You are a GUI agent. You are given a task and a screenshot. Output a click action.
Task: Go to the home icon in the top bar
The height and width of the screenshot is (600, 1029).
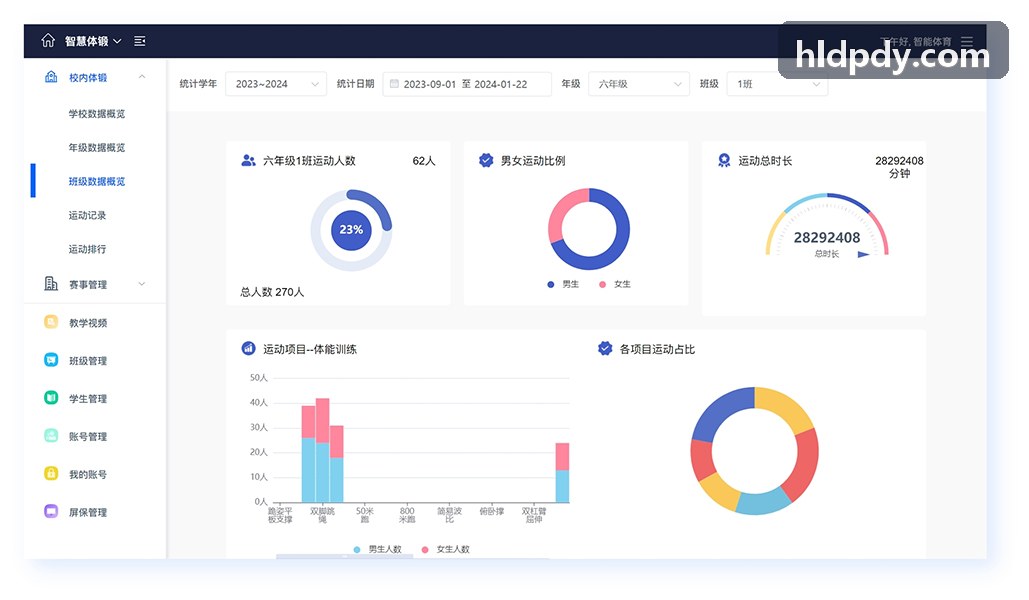[x=48, y=41]
